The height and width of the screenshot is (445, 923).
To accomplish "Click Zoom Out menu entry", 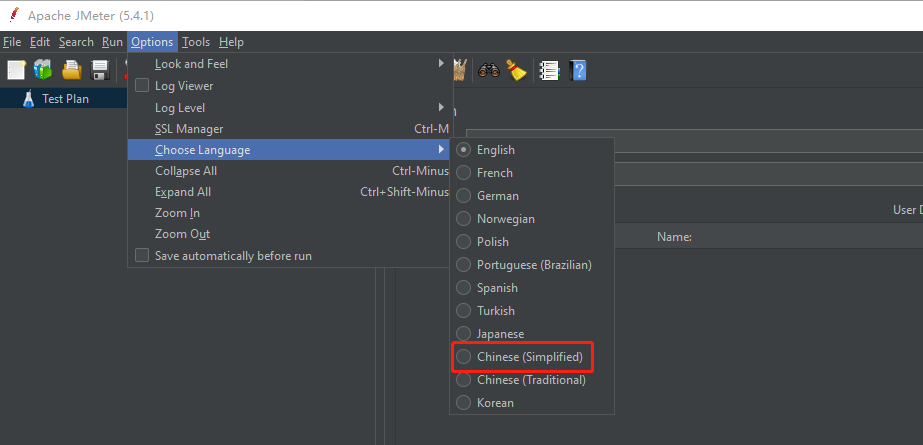I will (x=290, y=234).
